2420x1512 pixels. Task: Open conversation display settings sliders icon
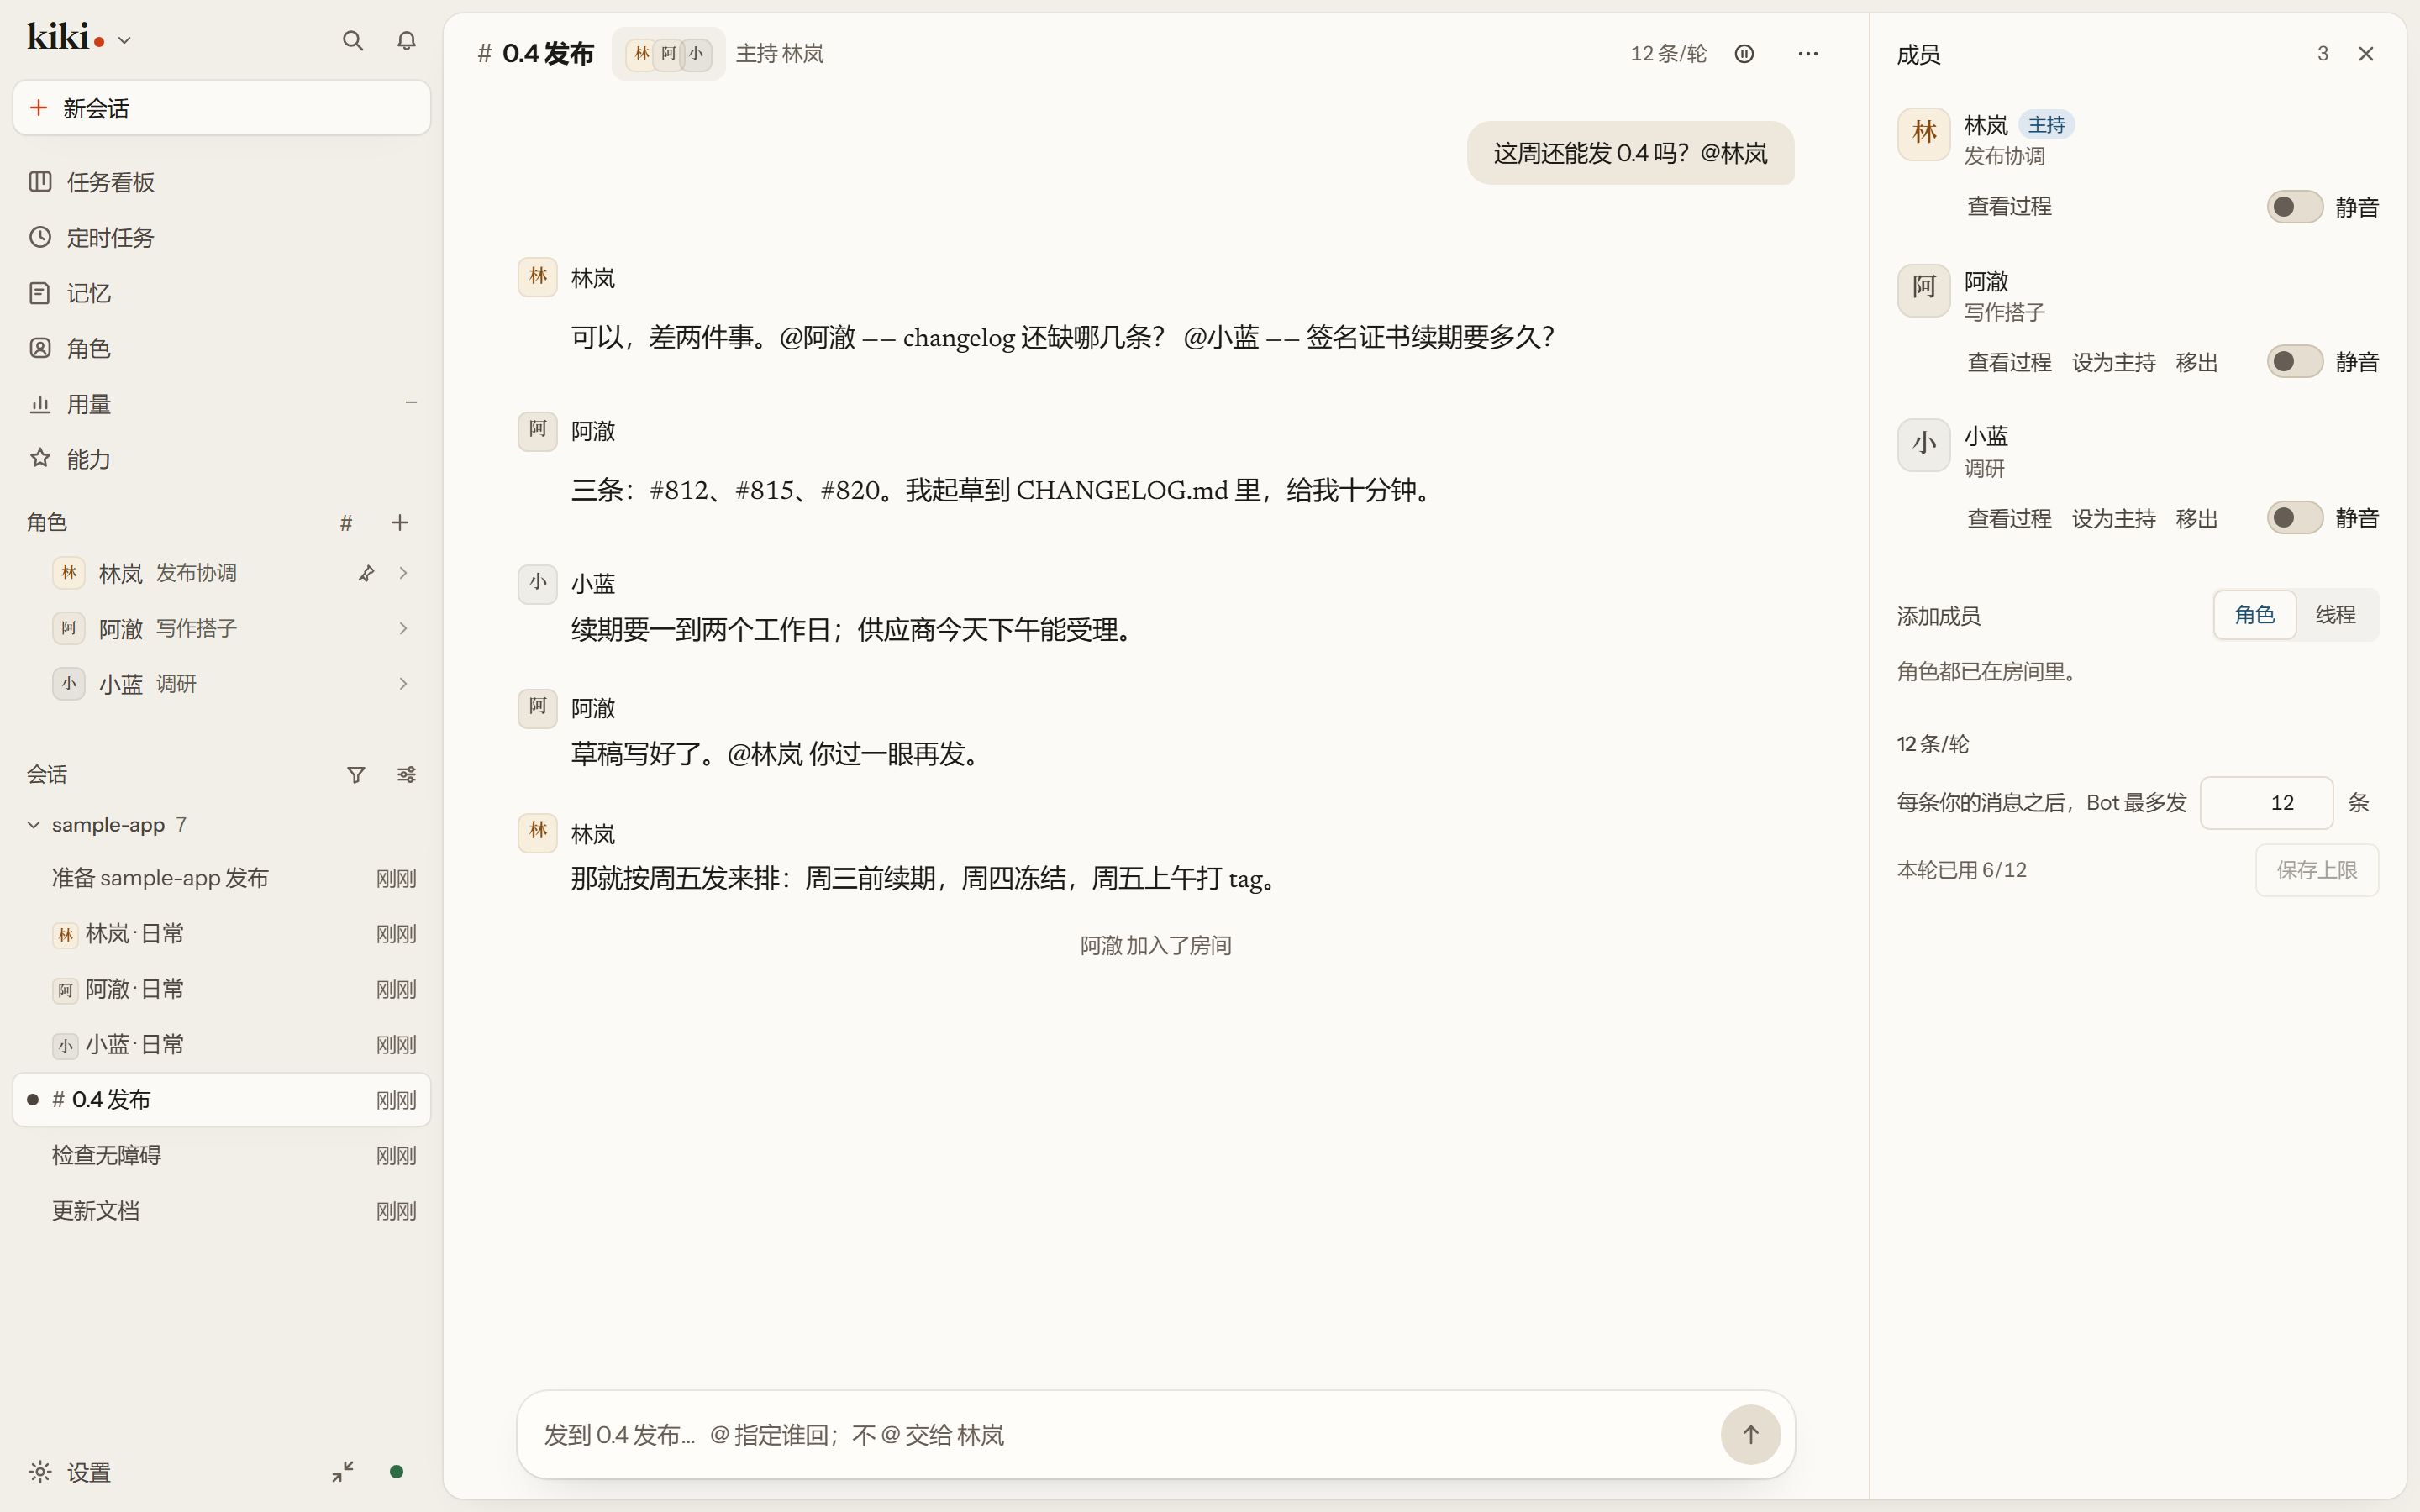(x=406, y=774)
